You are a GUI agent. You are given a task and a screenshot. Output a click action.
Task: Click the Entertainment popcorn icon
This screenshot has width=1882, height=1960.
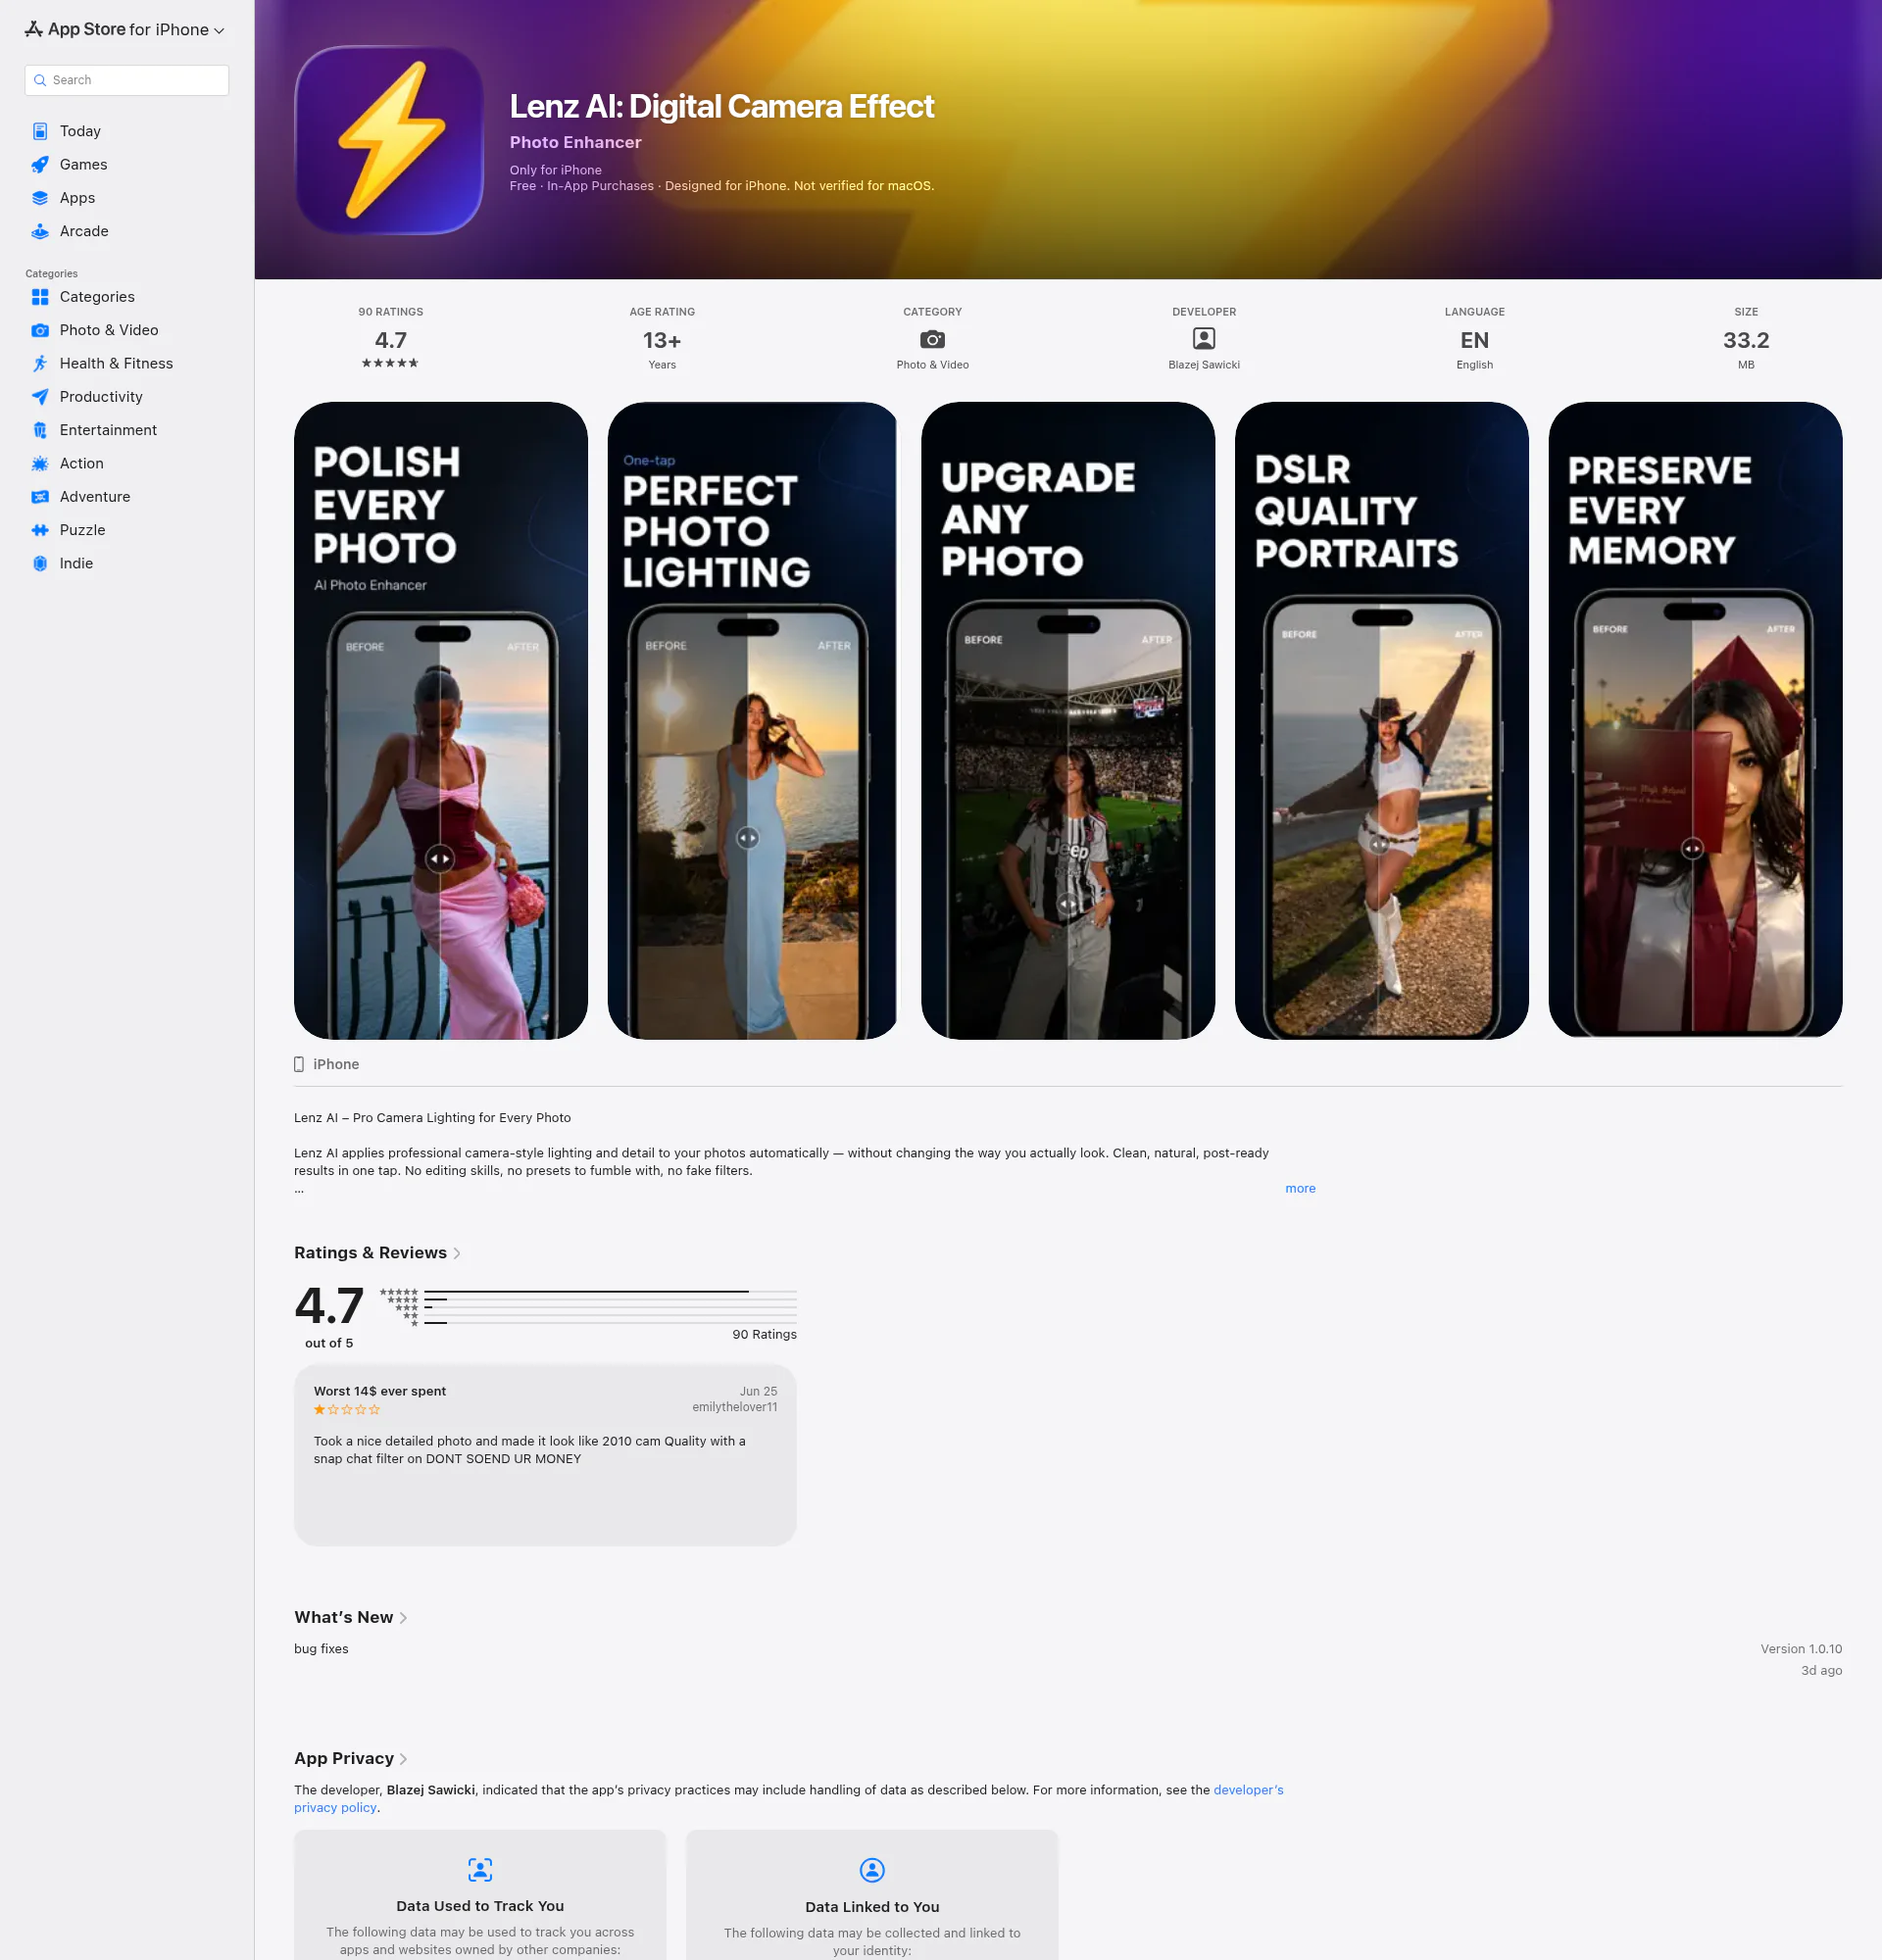click(40, 430)
